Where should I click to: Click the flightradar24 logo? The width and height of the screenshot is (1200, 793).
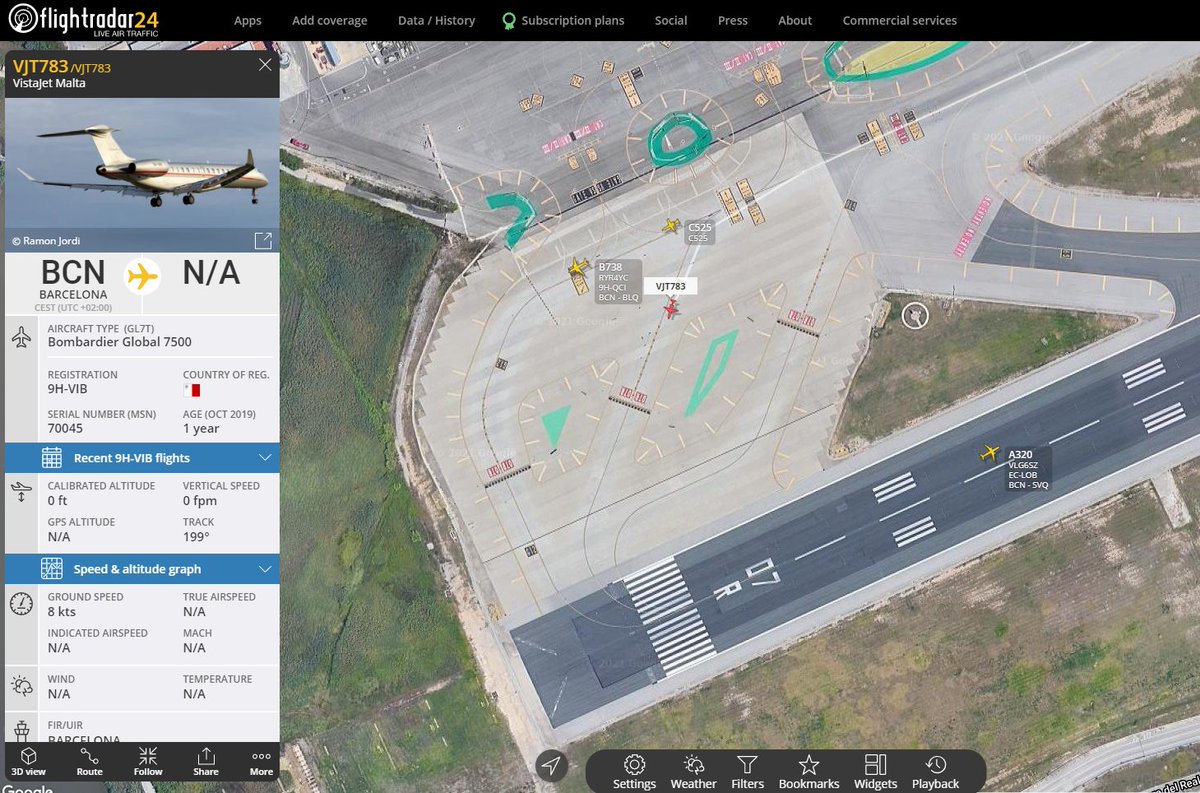pyautogui.click(x=83, y=20)
